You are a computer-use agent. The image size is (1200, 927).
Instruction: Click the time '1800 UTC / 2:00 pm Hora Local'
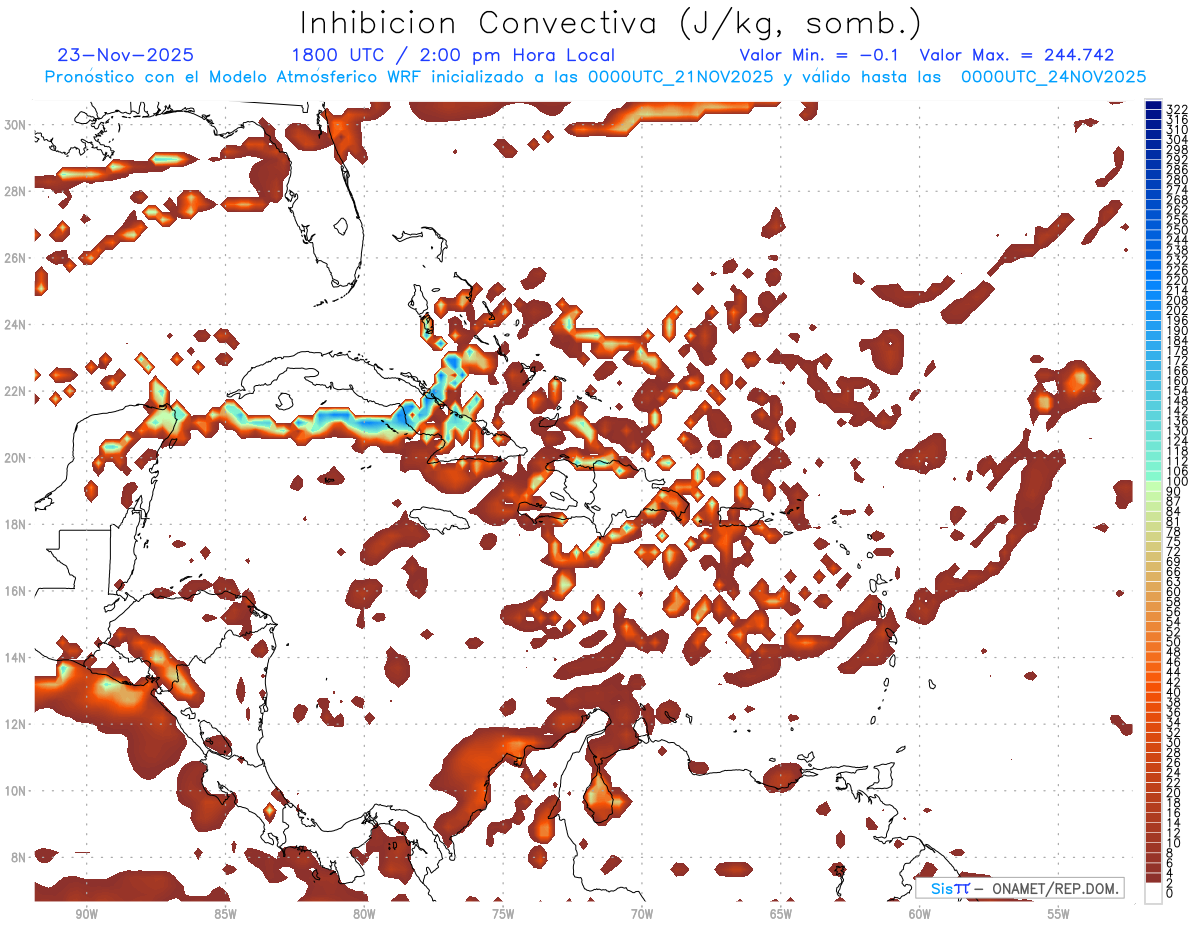[453, 56]
